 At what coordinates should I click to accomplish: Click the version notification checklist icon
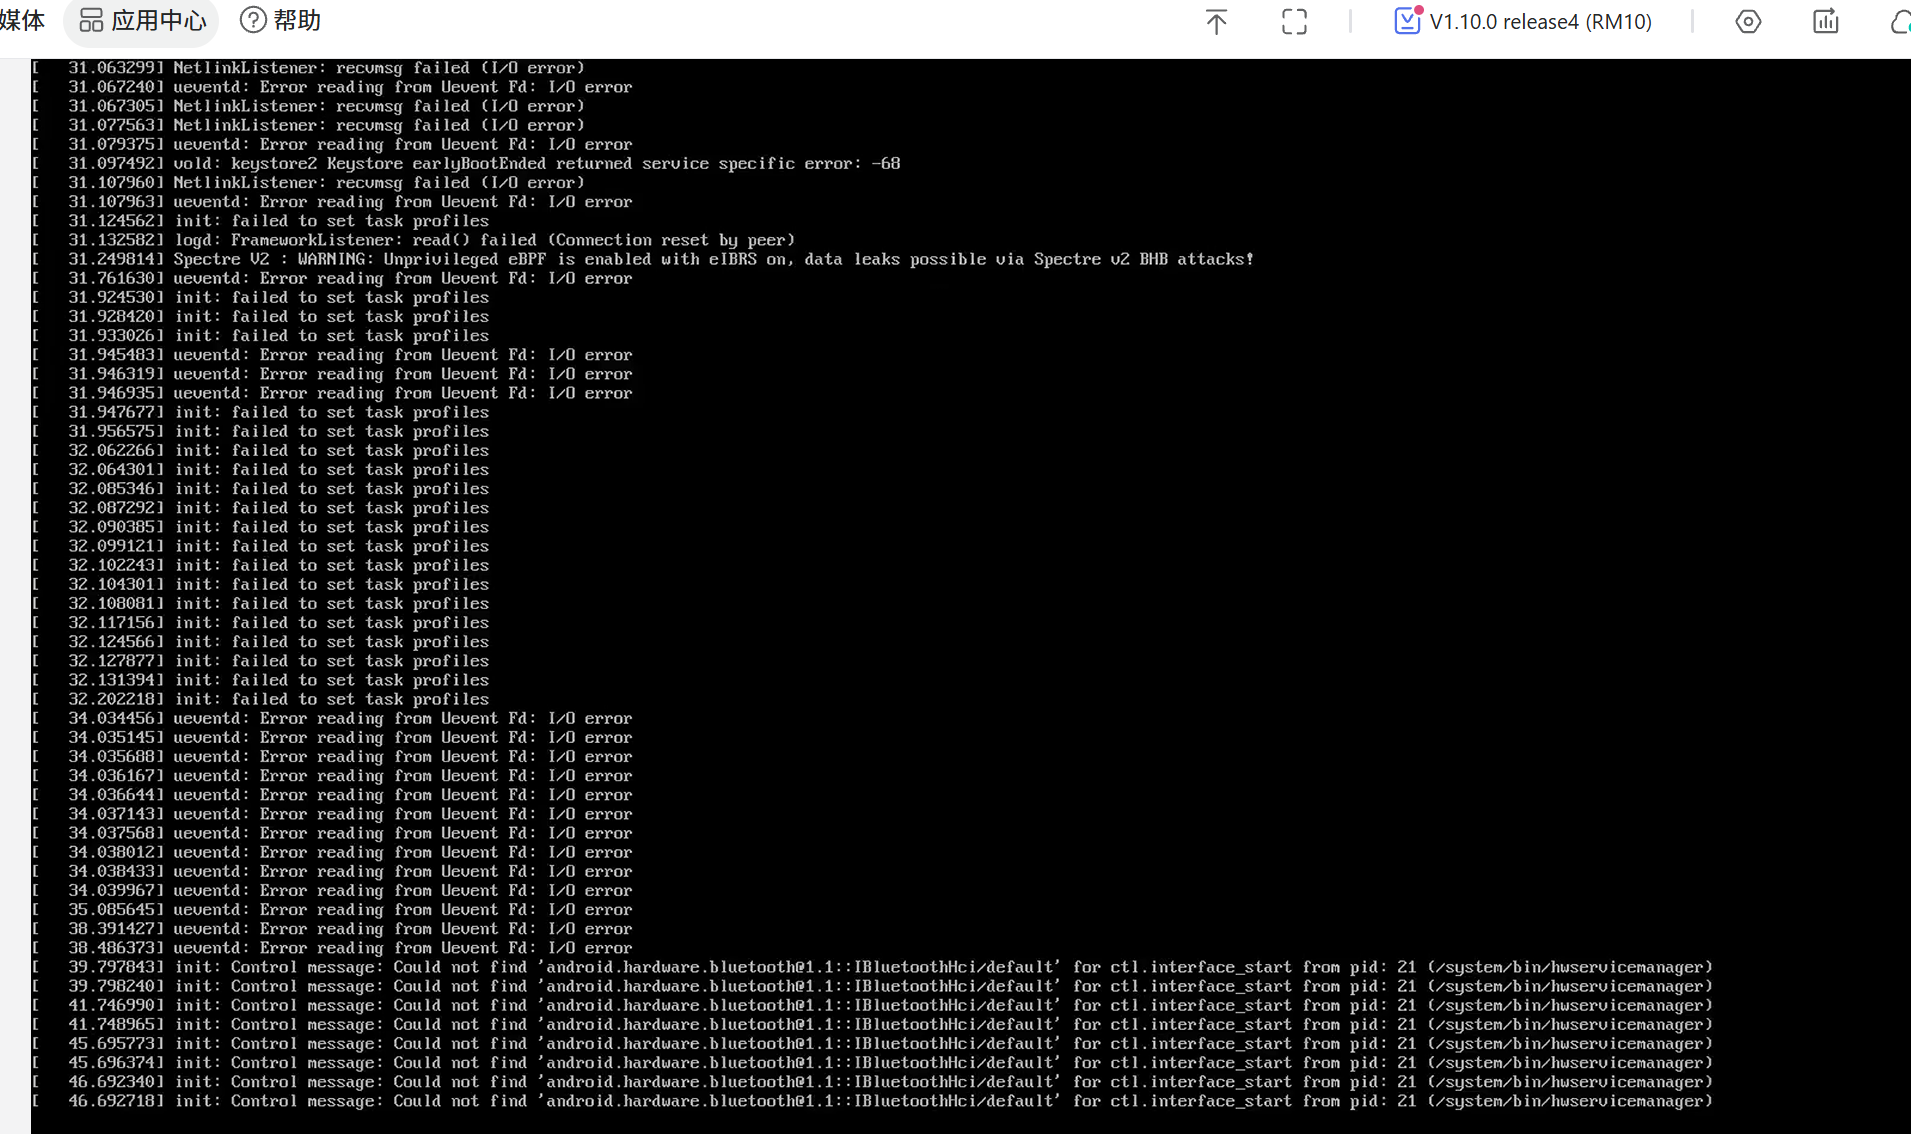[1407, 21]
